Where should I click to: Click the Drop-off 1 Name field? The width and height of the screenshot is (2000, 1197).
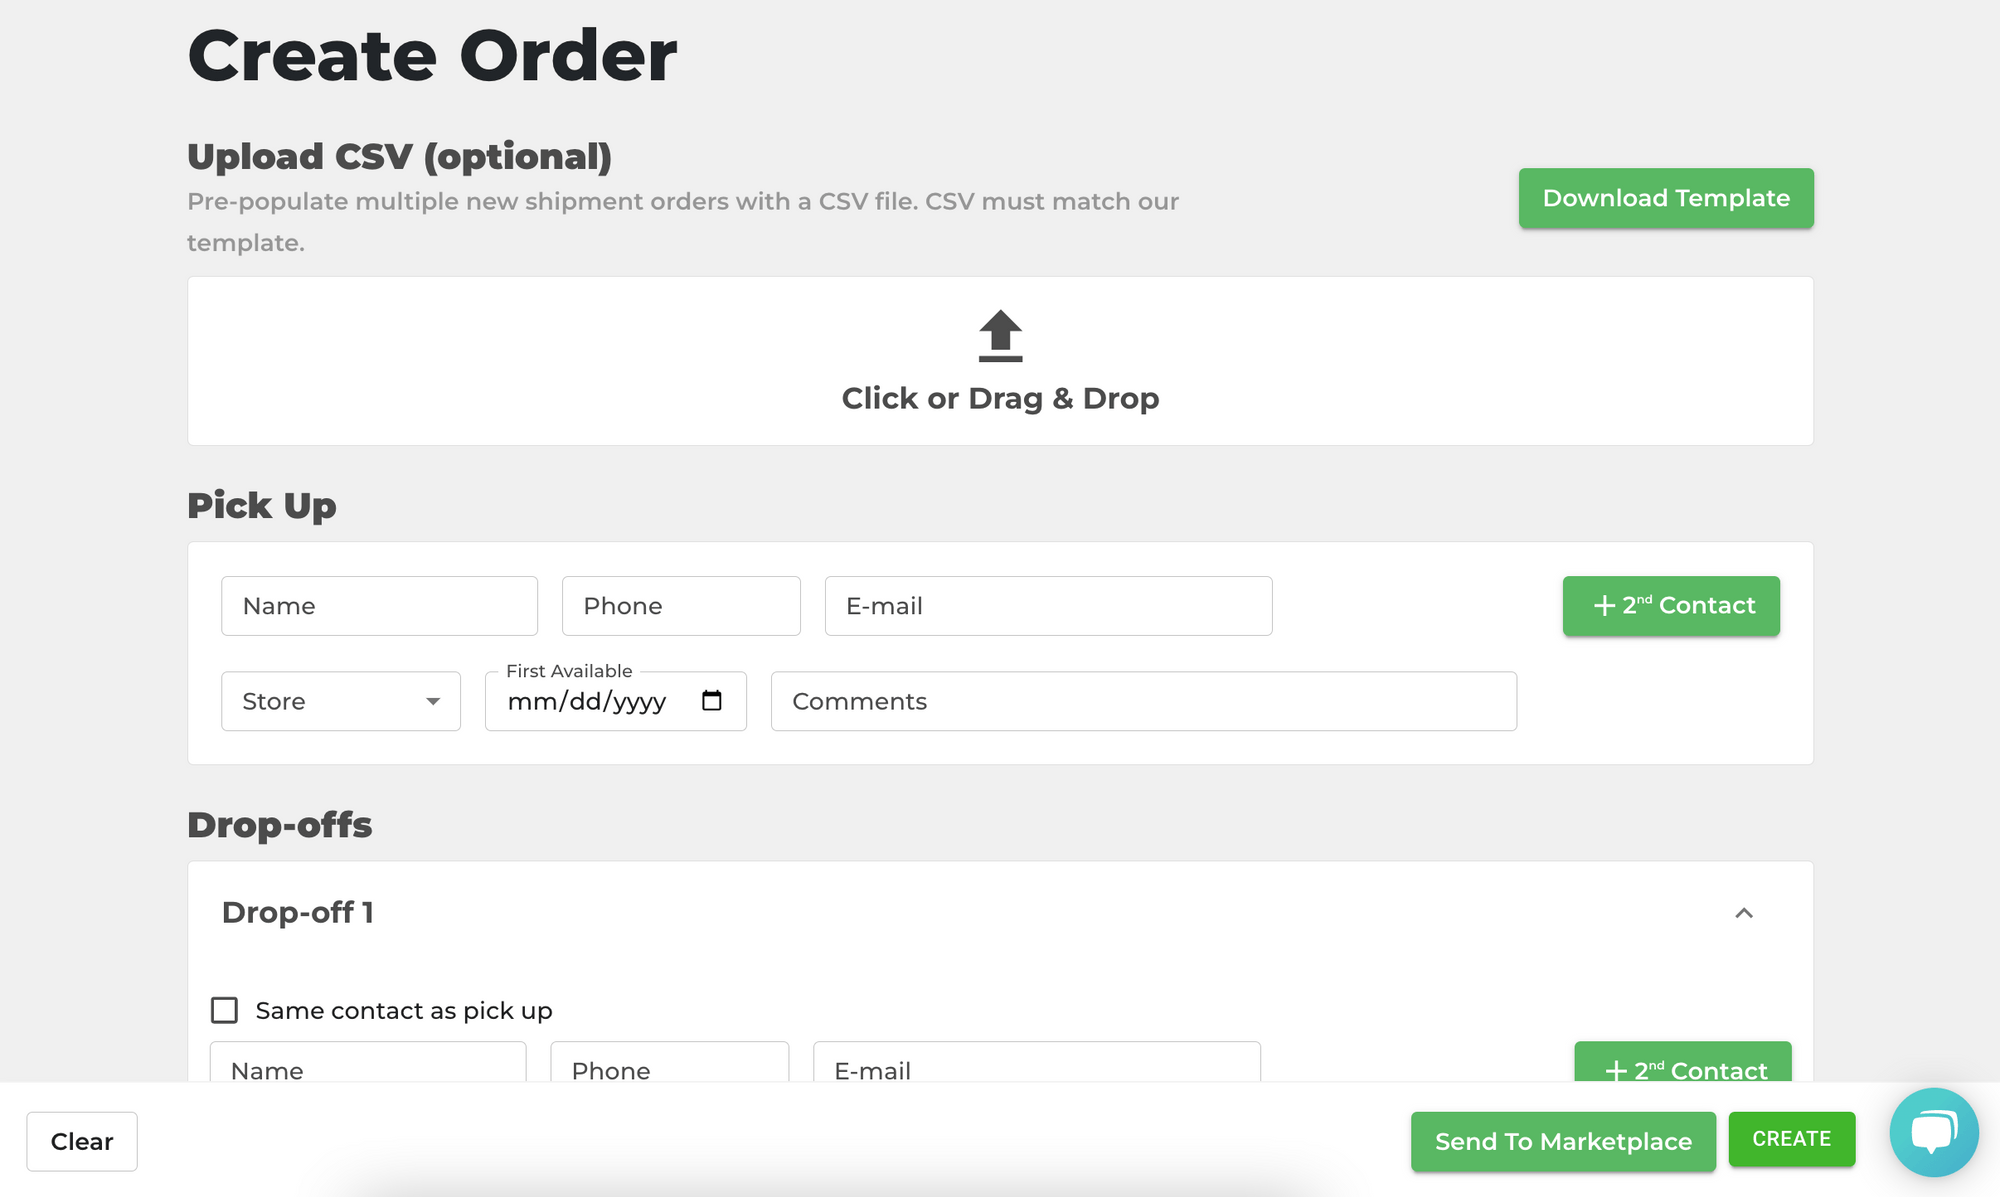367,1070
